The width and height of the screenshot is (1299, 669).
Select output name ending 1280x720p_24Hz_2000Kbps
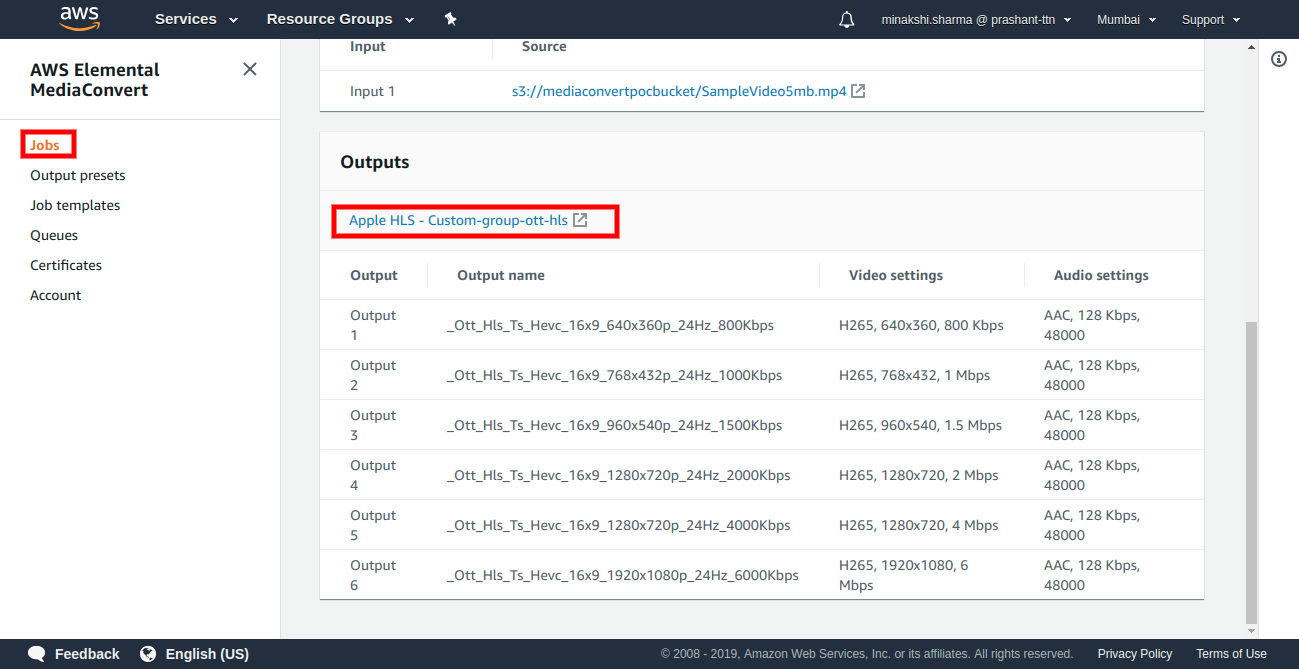click(618, 475)
